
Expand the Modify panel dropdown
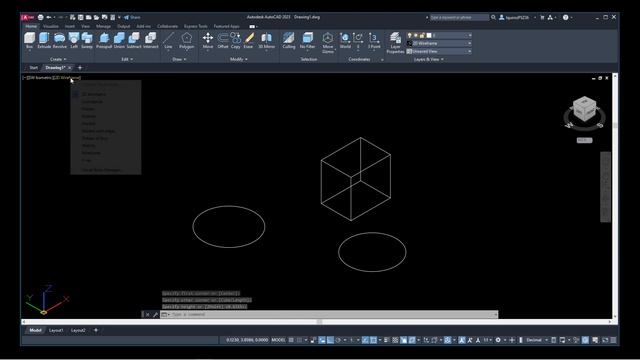point(239,59)
